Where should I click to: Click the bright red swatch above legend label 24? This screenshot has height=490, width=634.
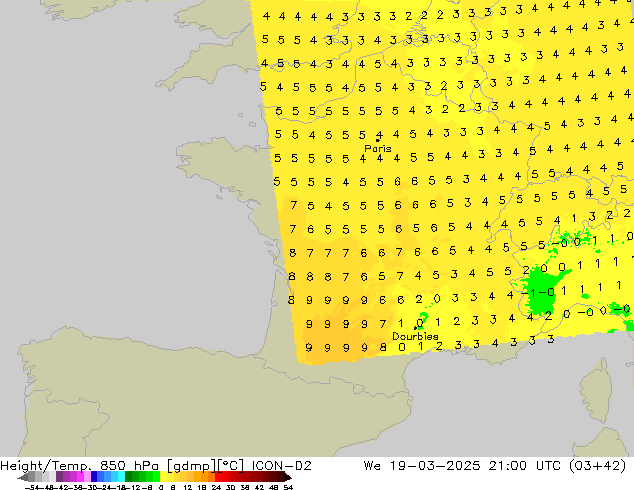click(218, 476)
